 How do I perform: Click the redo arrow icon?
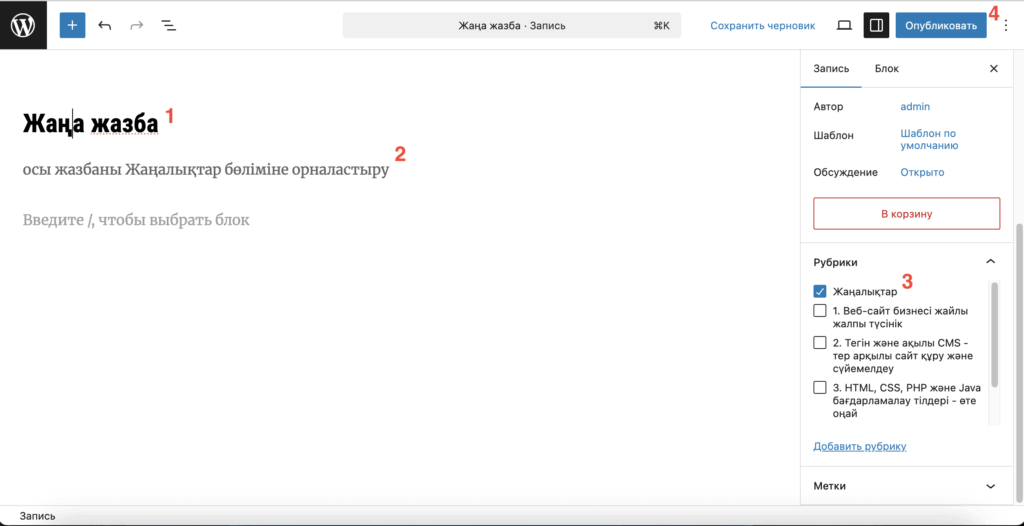(x=137, y=25)
